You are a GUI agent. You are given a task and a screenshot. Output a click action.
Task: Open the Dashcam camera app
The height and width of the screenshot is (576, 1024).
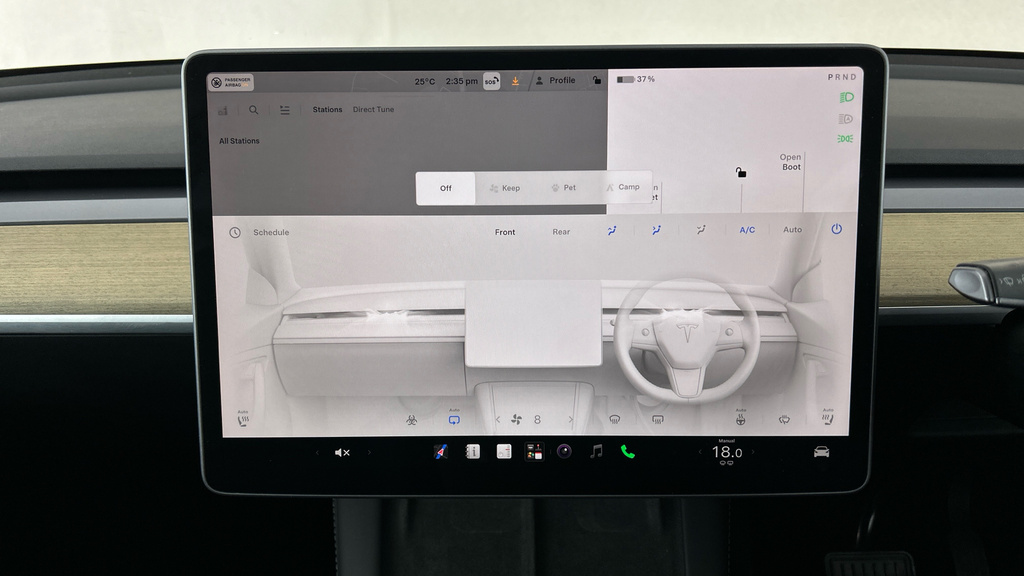pyautogui.click(x=564, y=451)
